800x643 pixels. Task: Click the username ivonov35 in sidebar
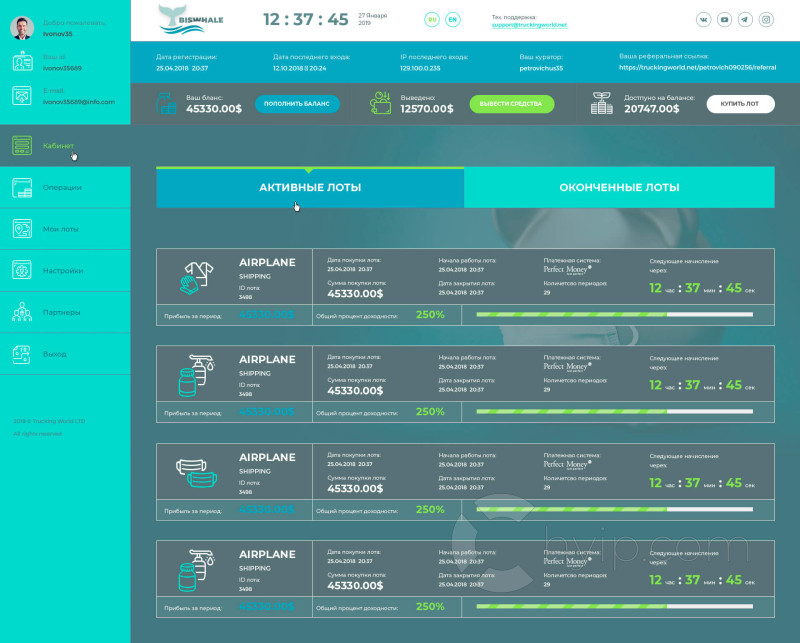pyautogui.click(x=58, y=34)
